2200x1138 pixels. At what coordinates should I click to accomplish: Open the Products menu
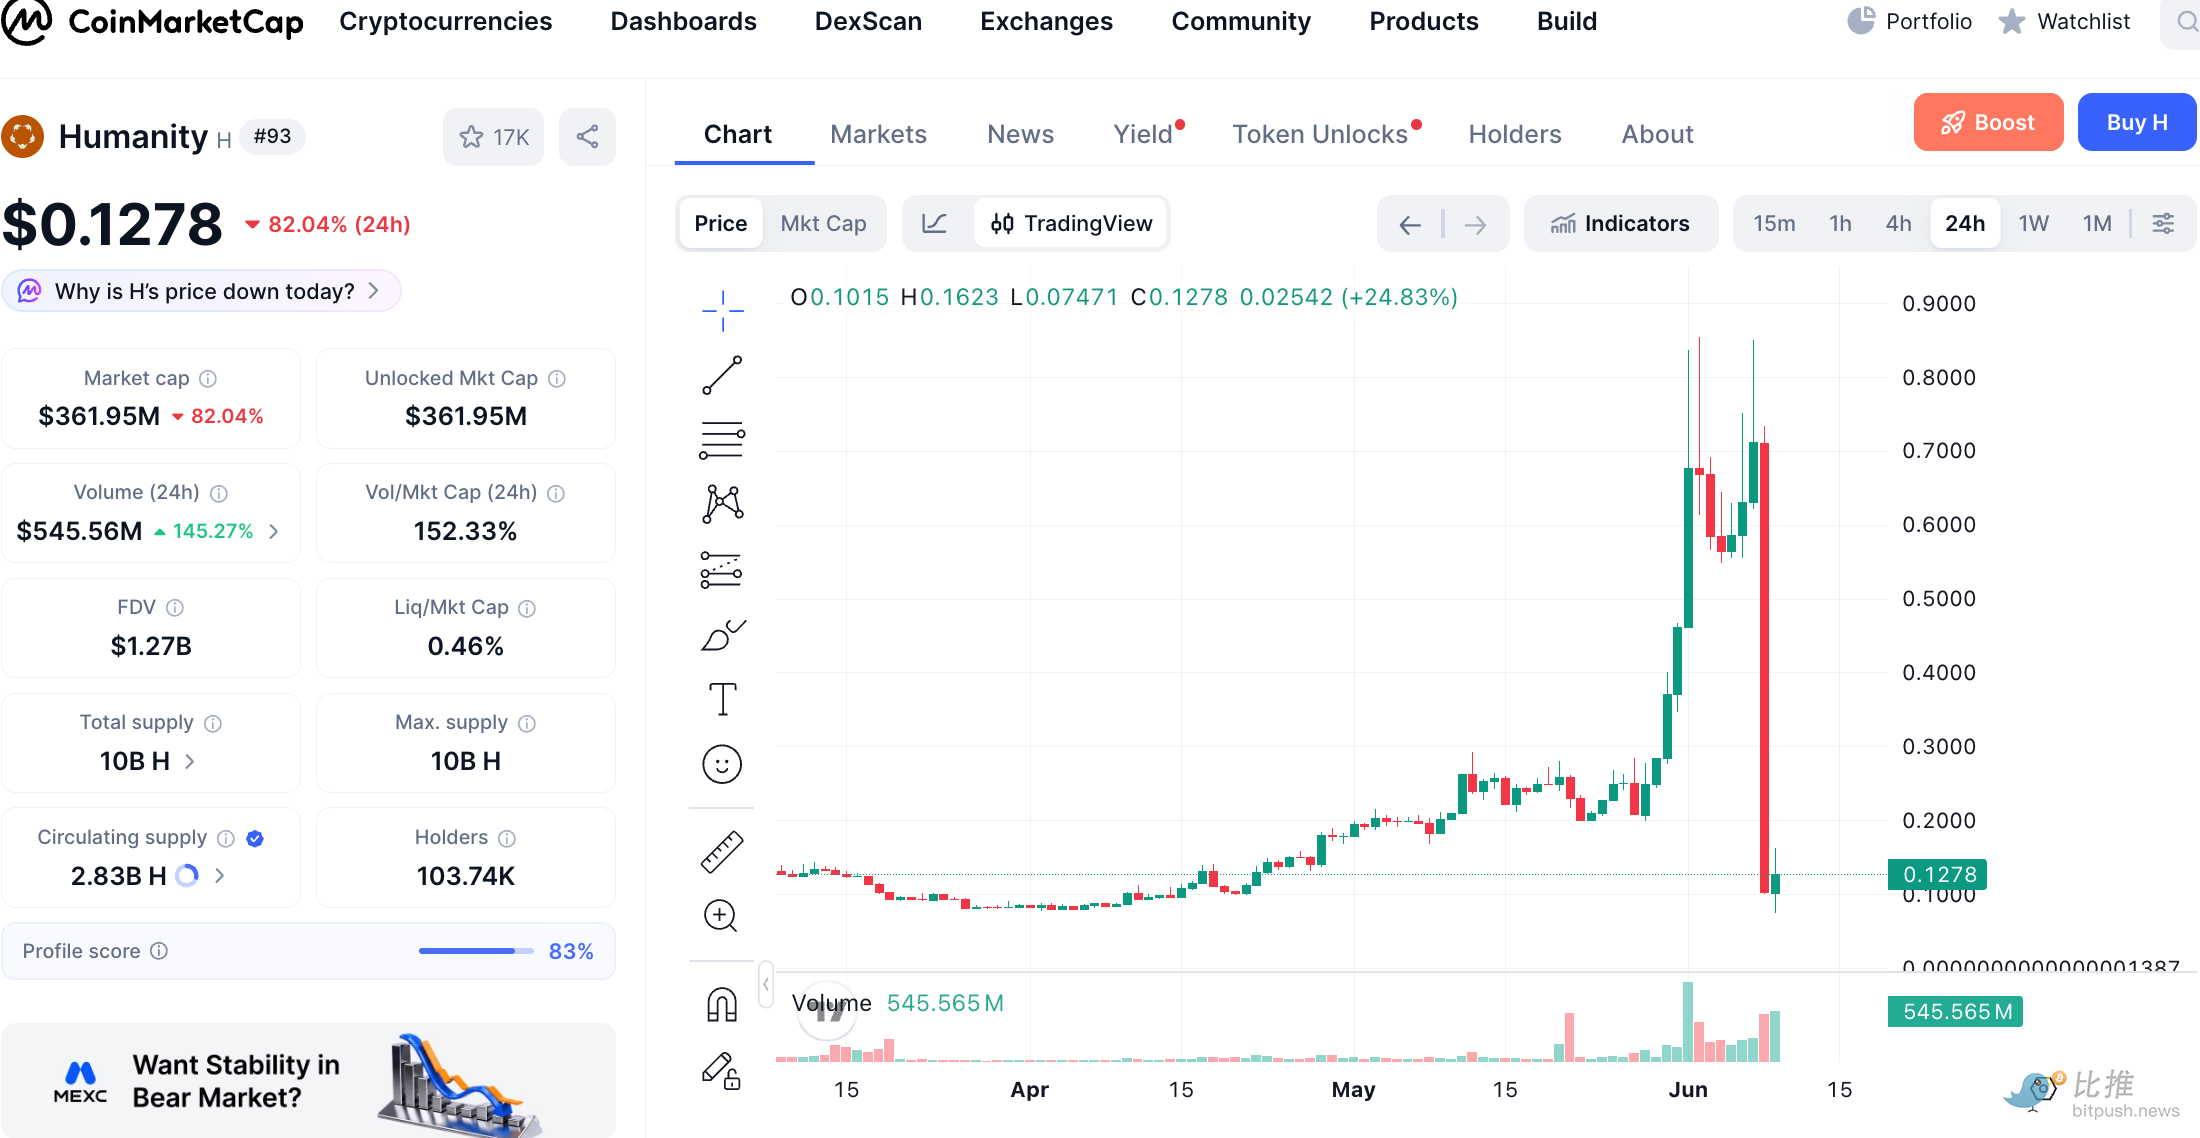point(1423,21)
